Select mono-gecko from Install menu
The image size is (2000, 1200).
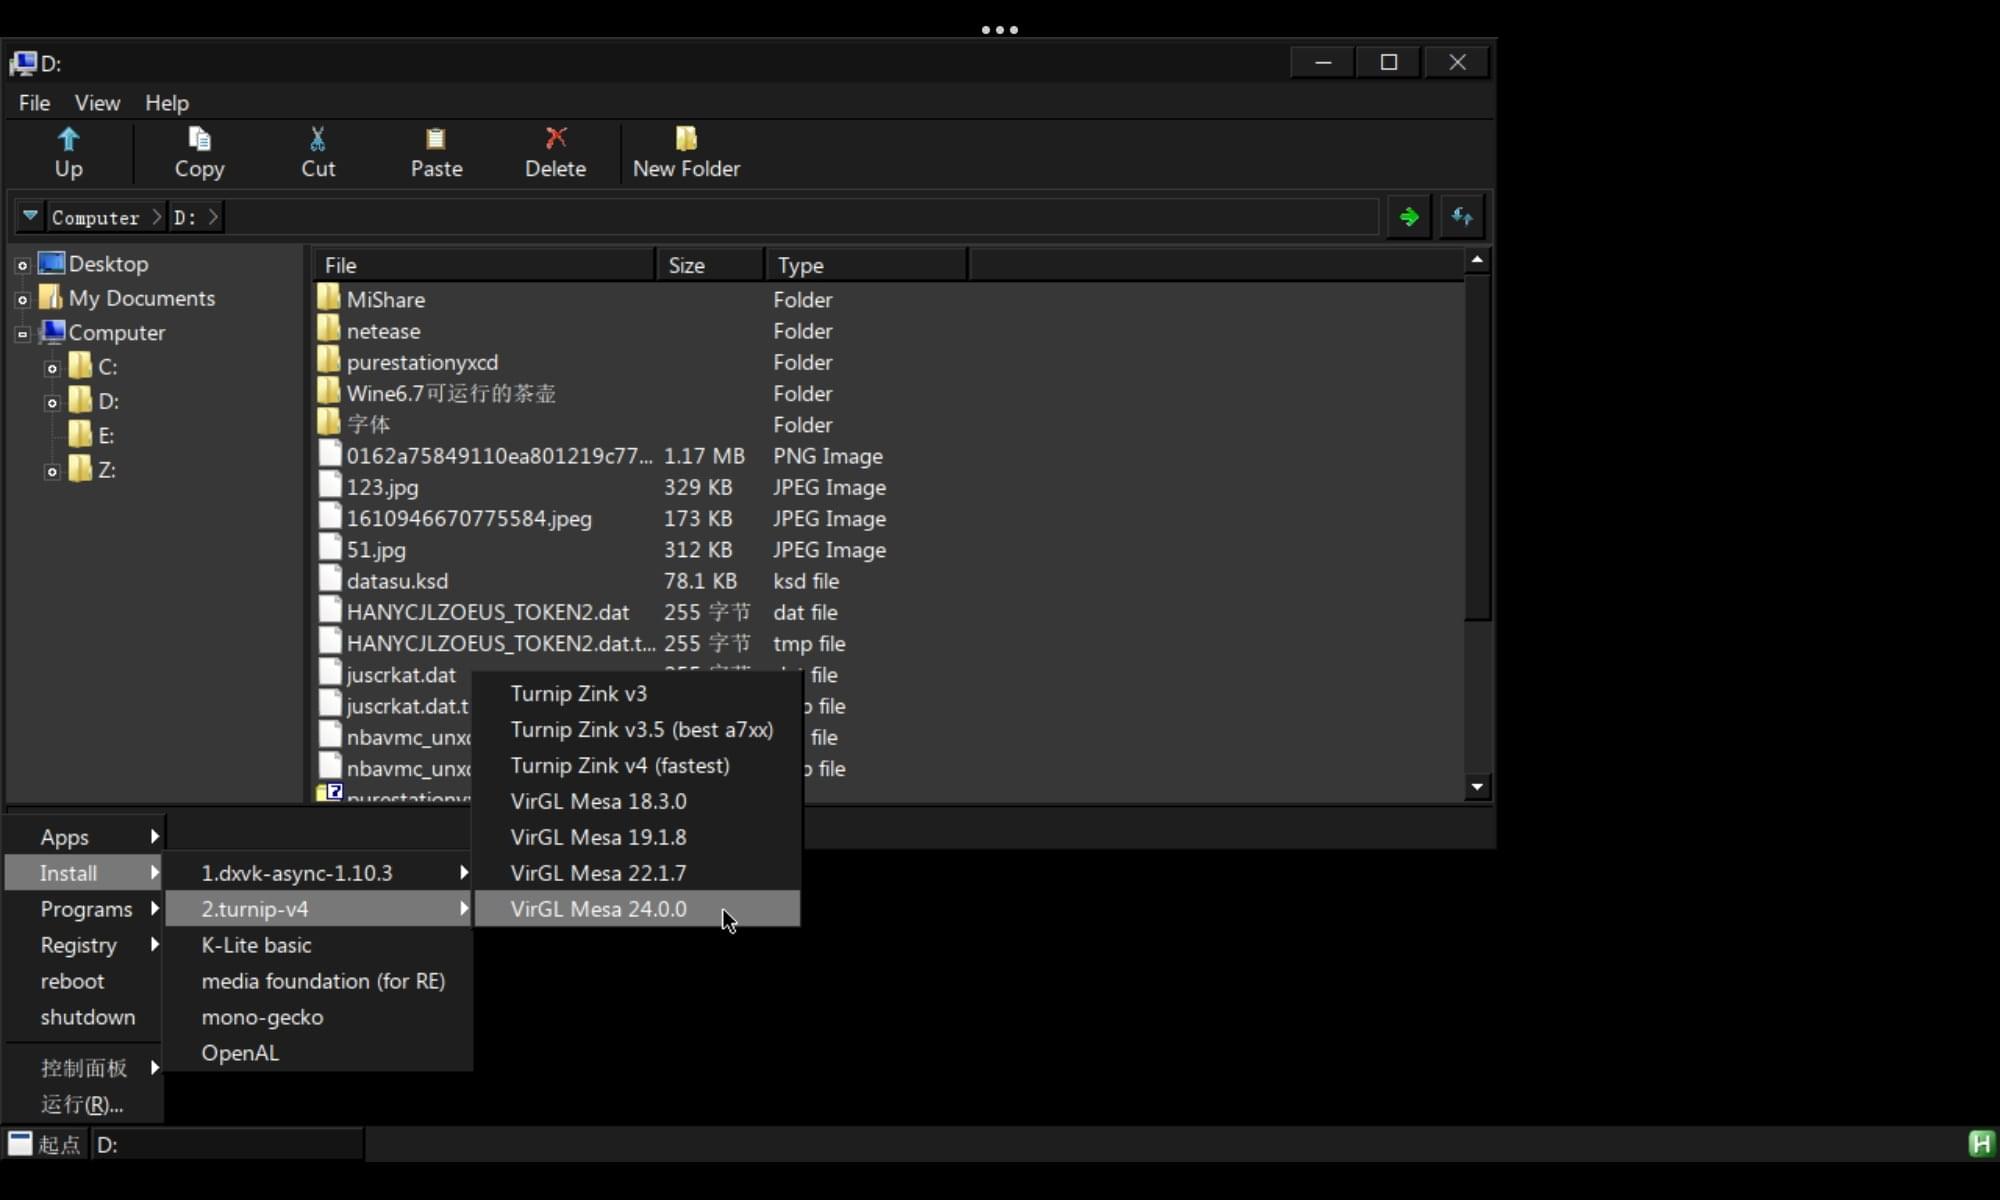tap(261, 1016)
